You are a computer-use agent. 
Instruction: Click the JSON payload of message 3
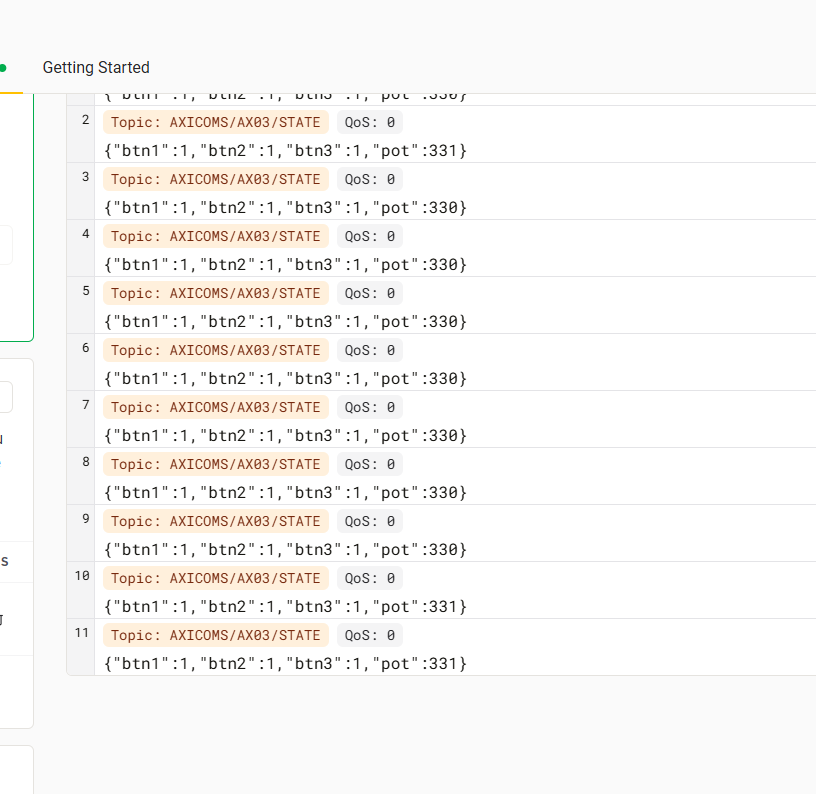tap(285, 207)
